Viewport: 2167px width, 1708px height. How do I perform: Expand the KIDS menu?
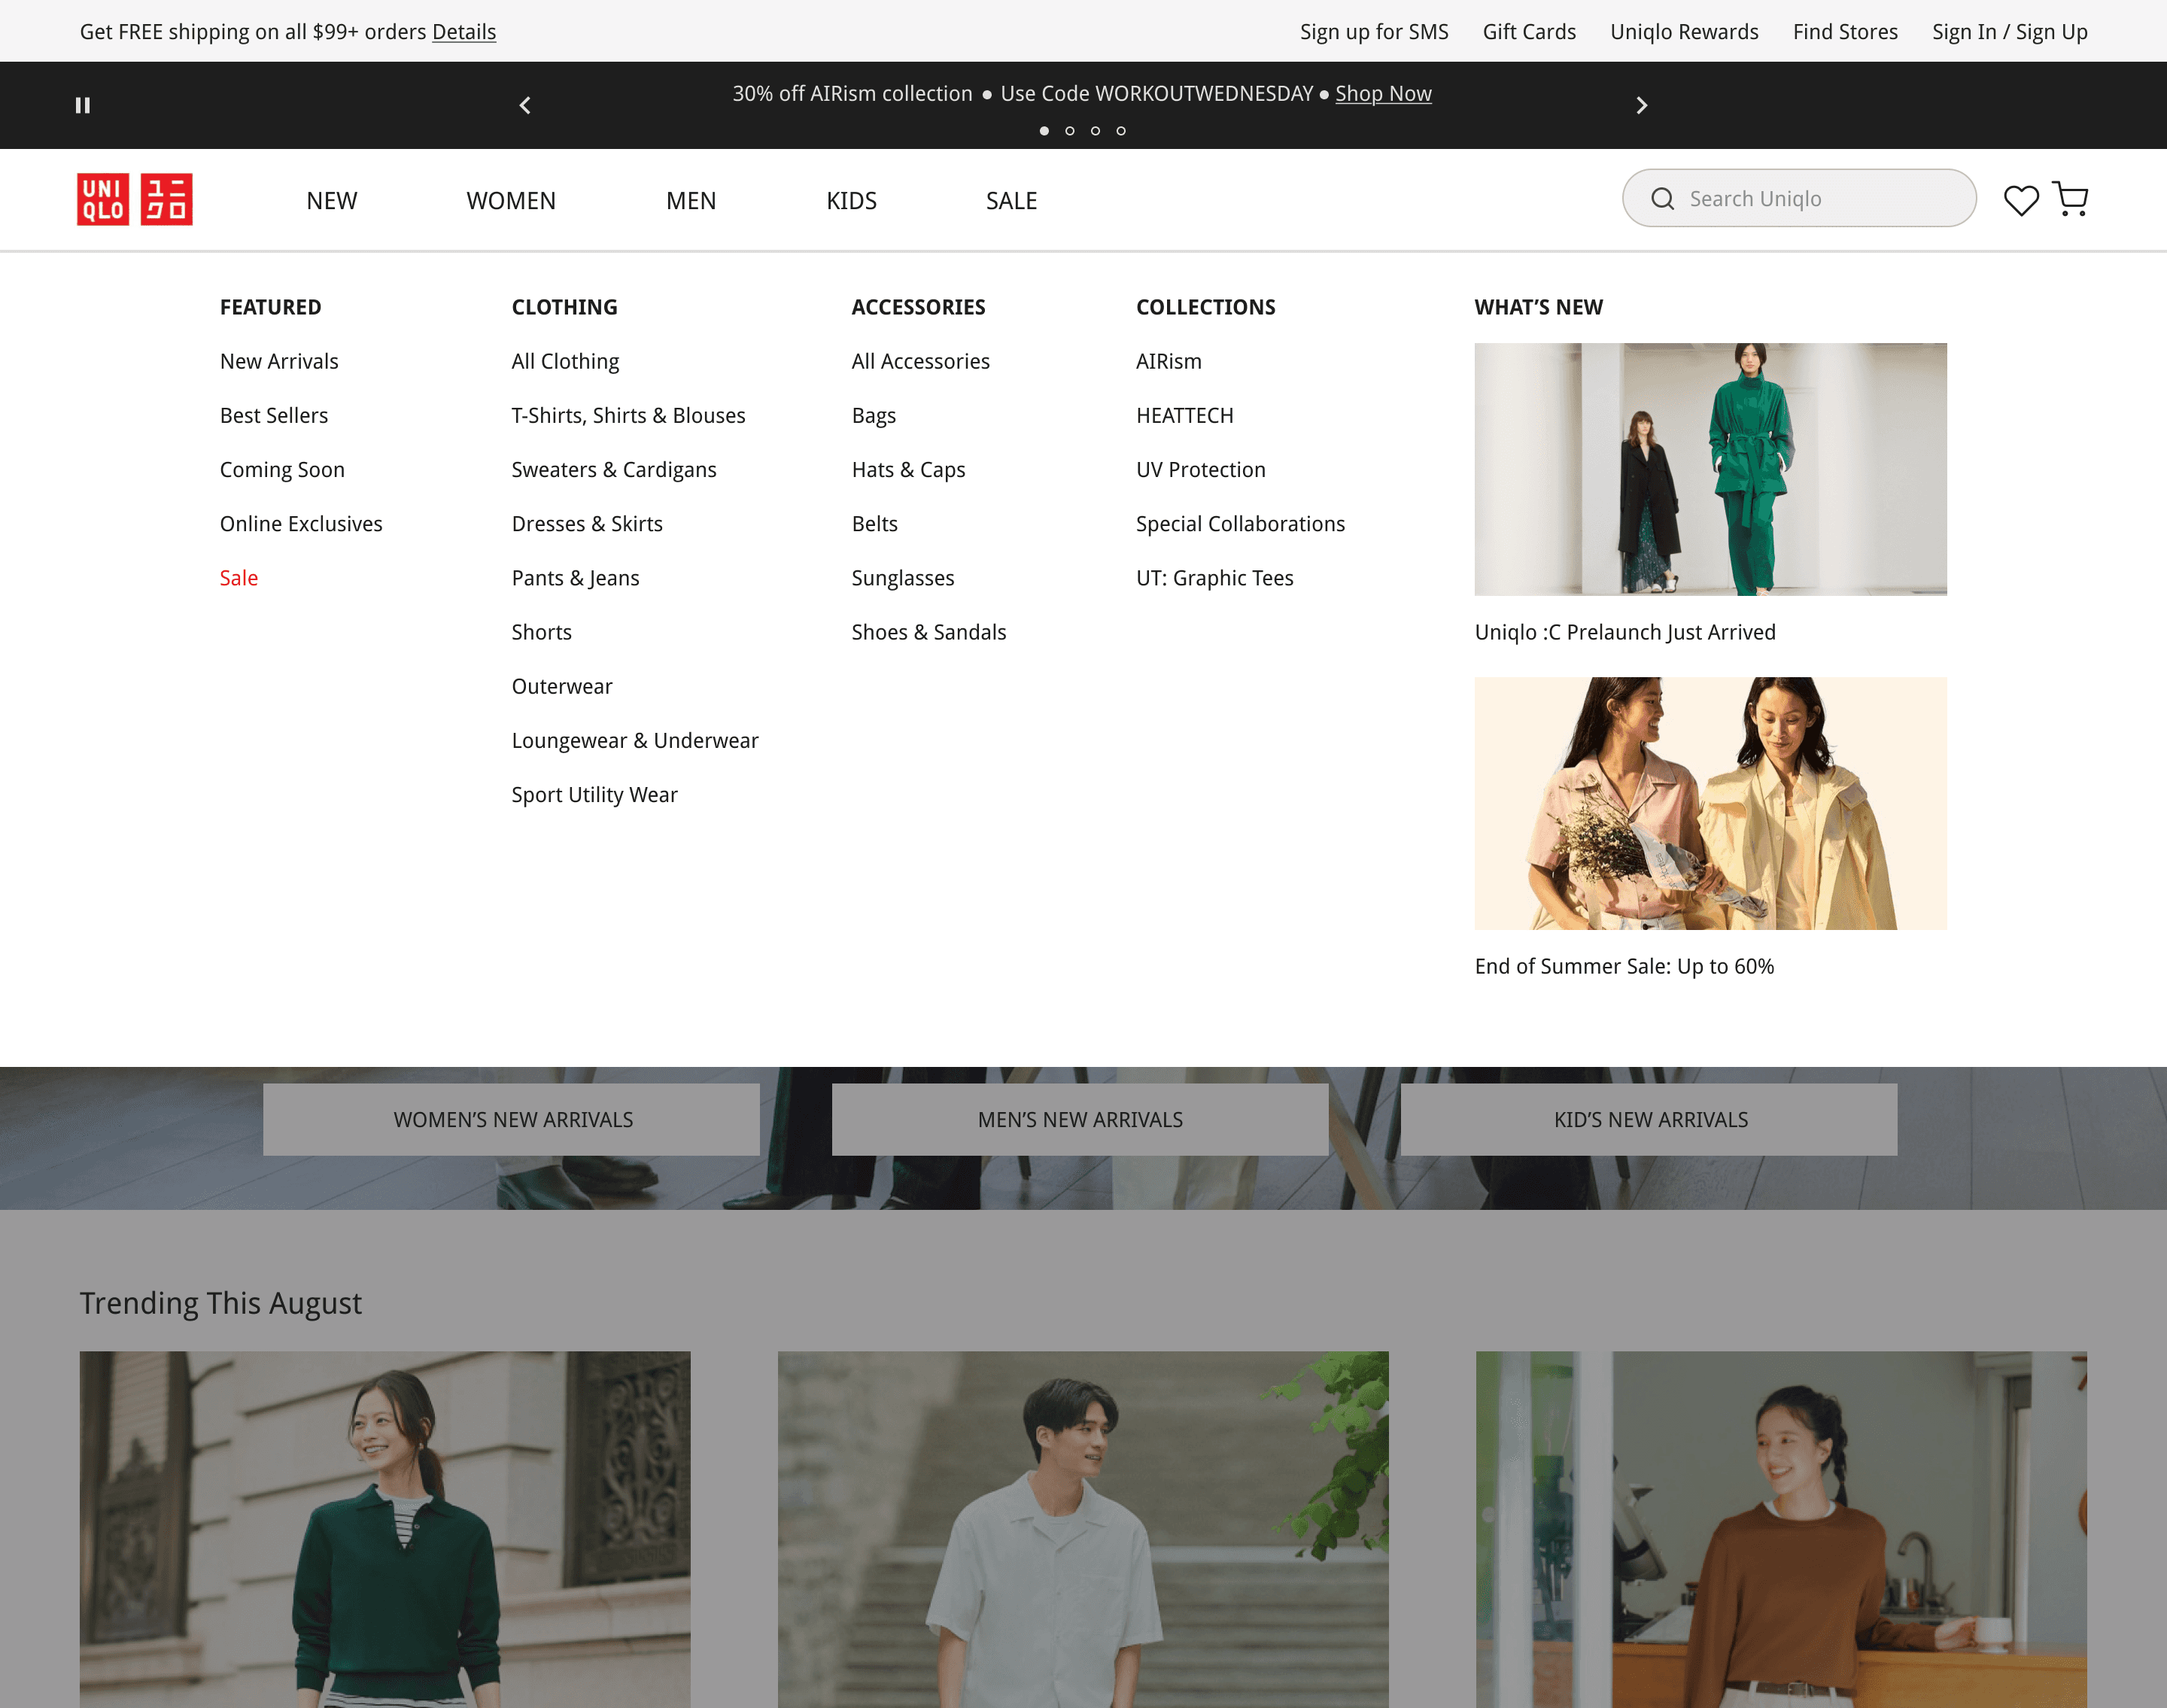(851, 201)
